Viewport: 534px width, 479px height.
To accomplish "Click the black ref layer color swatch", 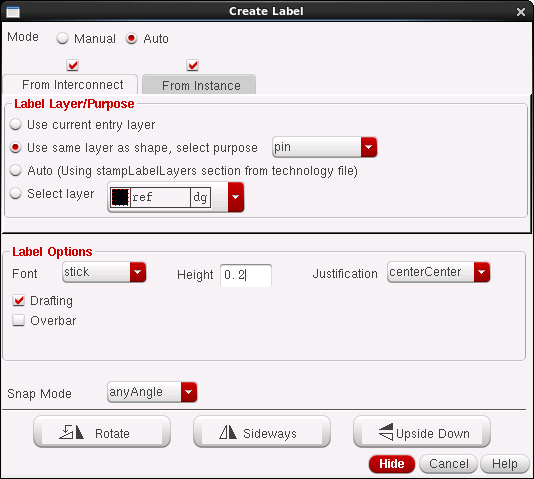I will (x=120, y=197).
